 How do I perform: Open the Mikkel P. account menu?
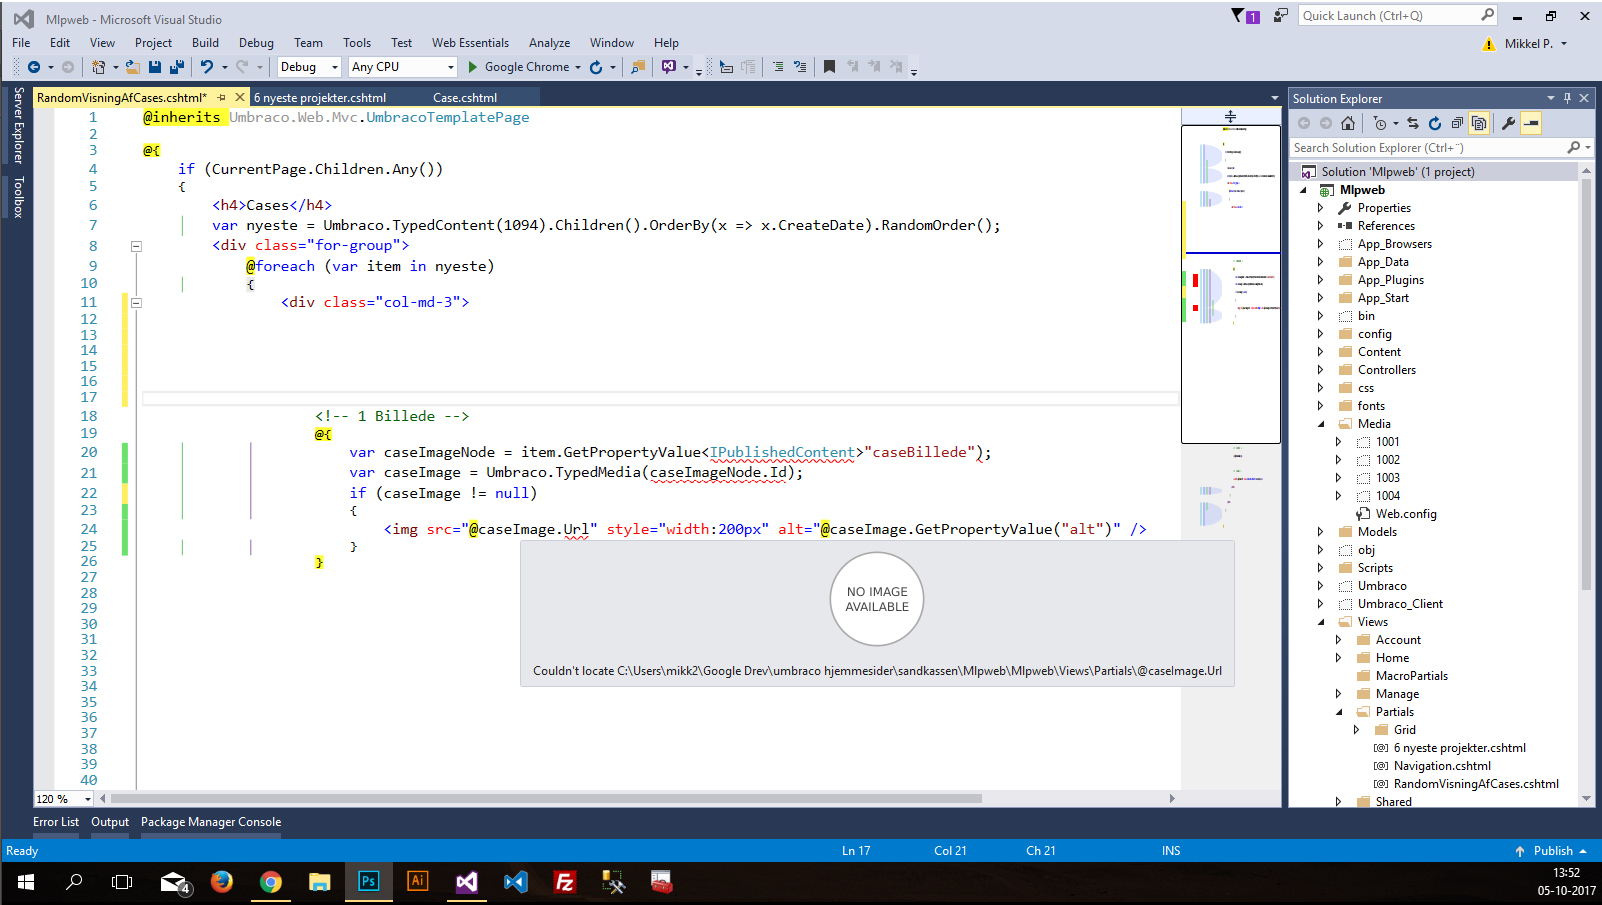pyautogui.click(x=1535, y=44)
